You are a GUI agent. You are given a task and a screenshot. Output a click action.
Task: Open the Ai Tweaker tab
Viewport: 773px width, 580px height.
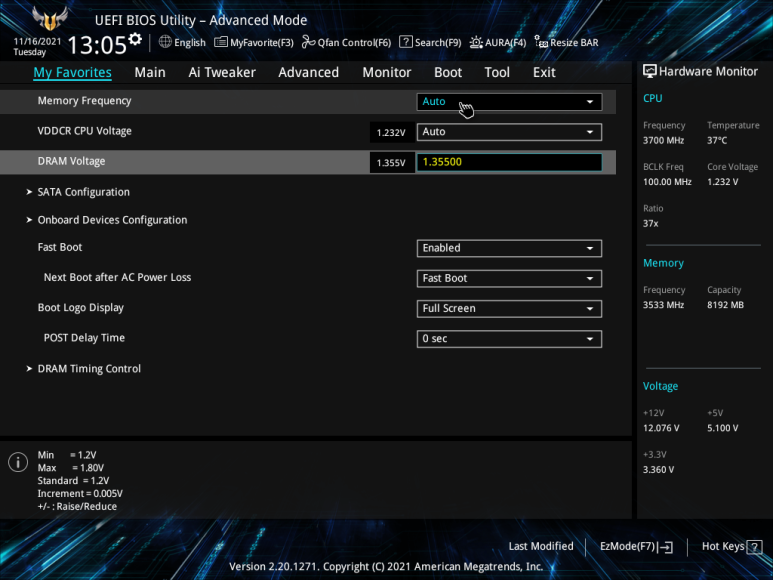(x=222, y=72)
